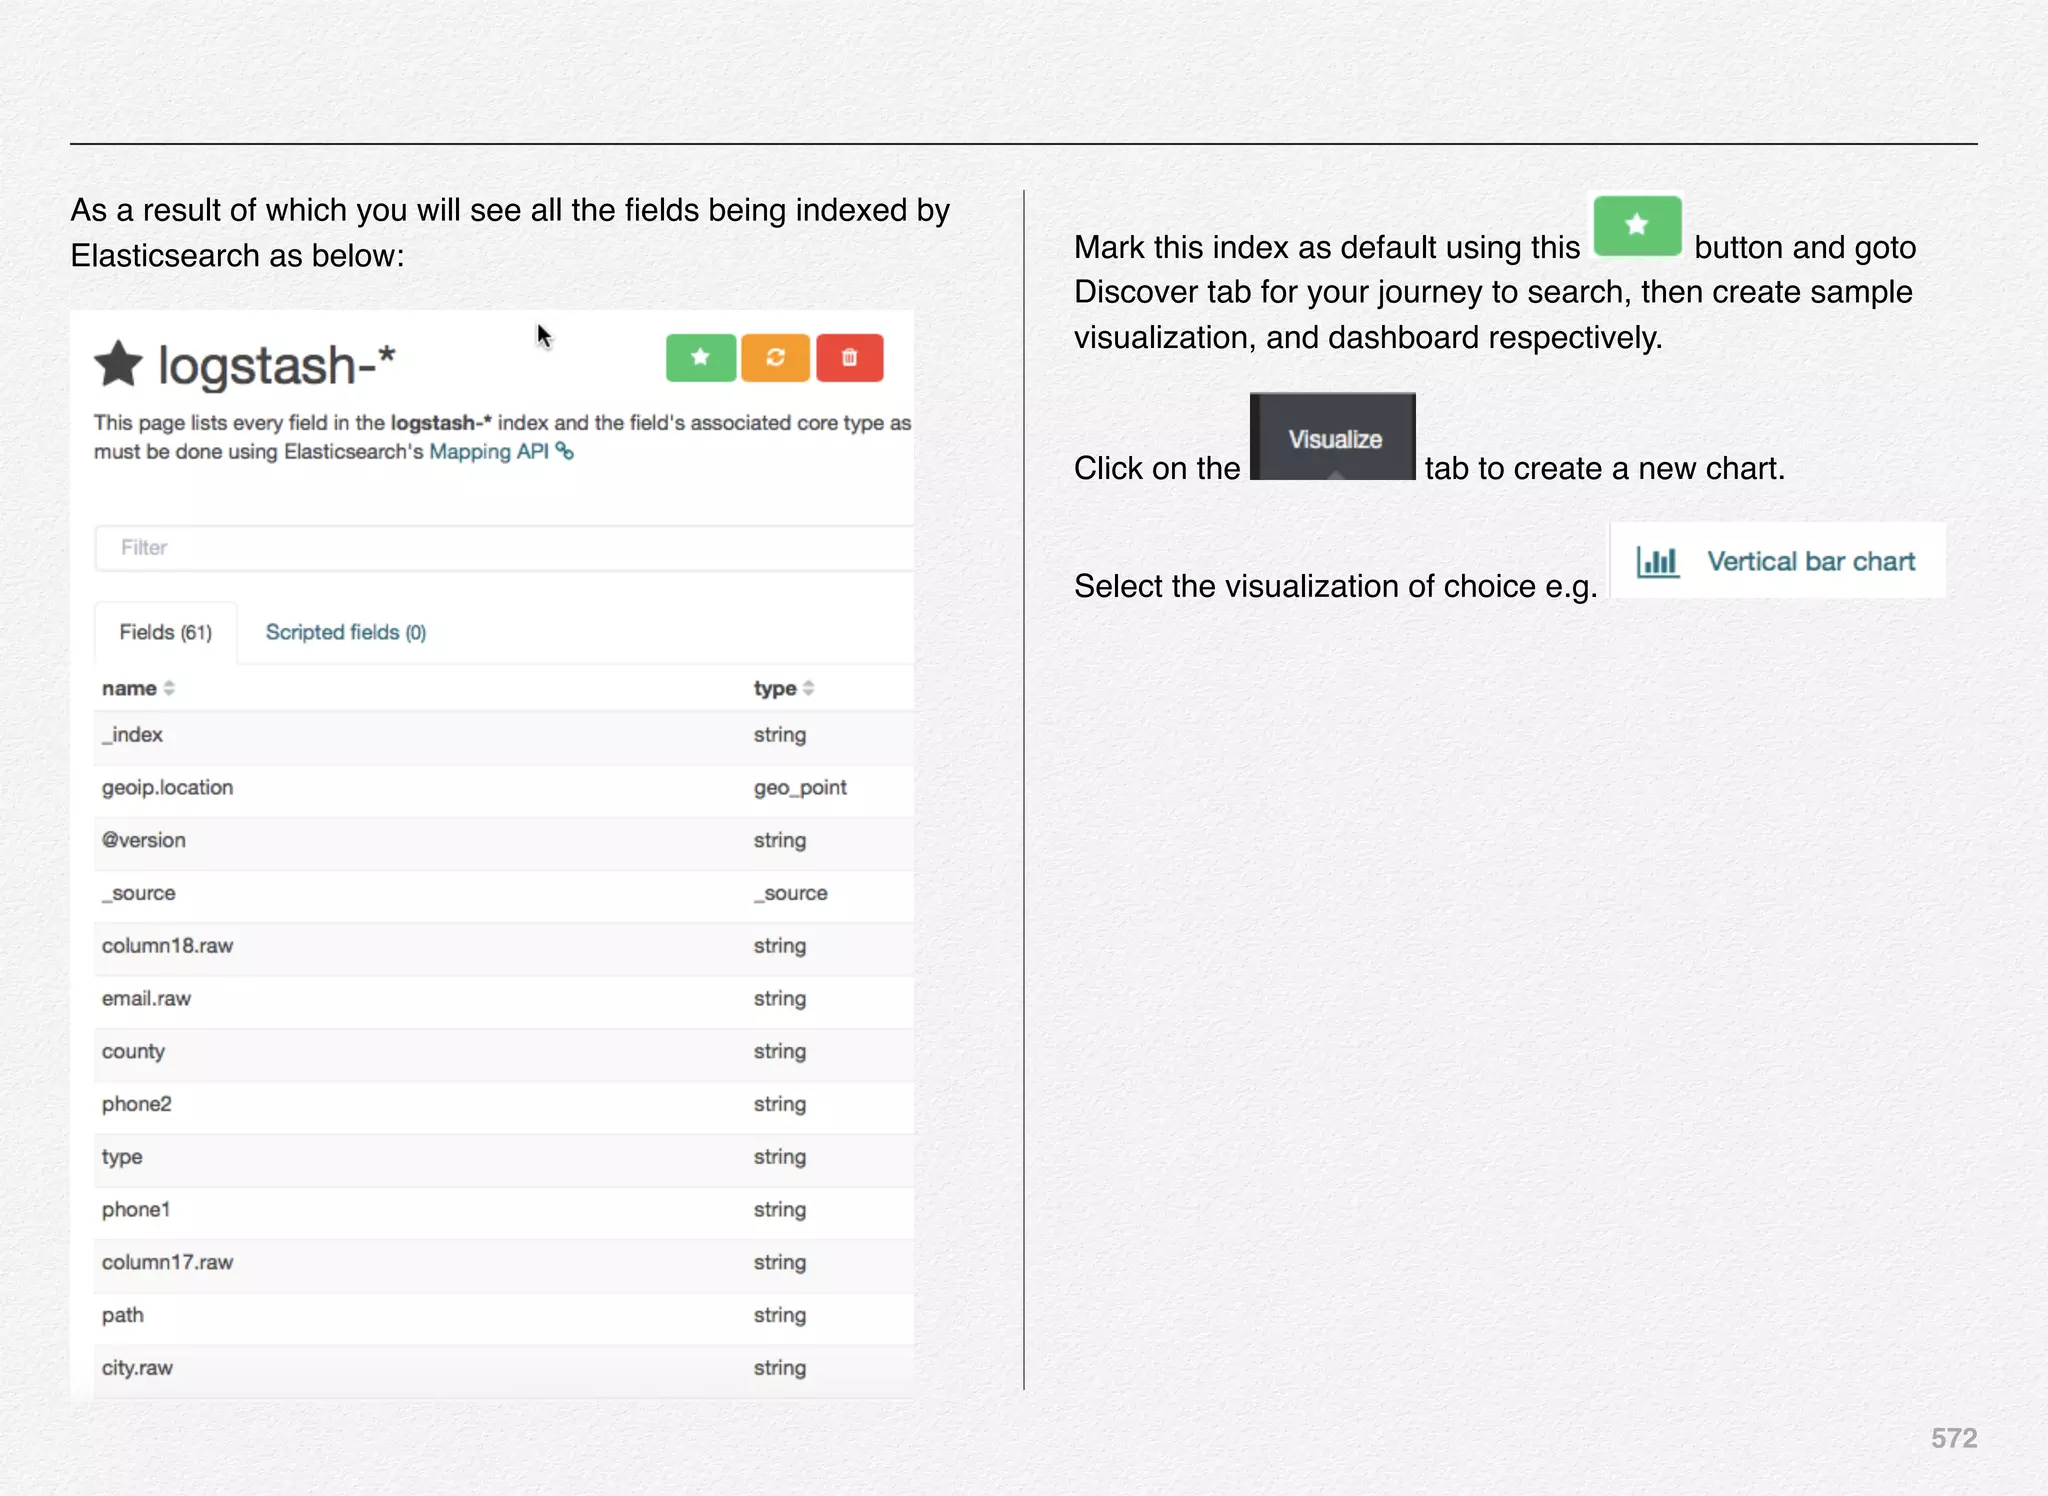Click the logstash-* index title
Image resolution: width=2048 pixels, height=1496 pixels.
click(x=277, y=365)
